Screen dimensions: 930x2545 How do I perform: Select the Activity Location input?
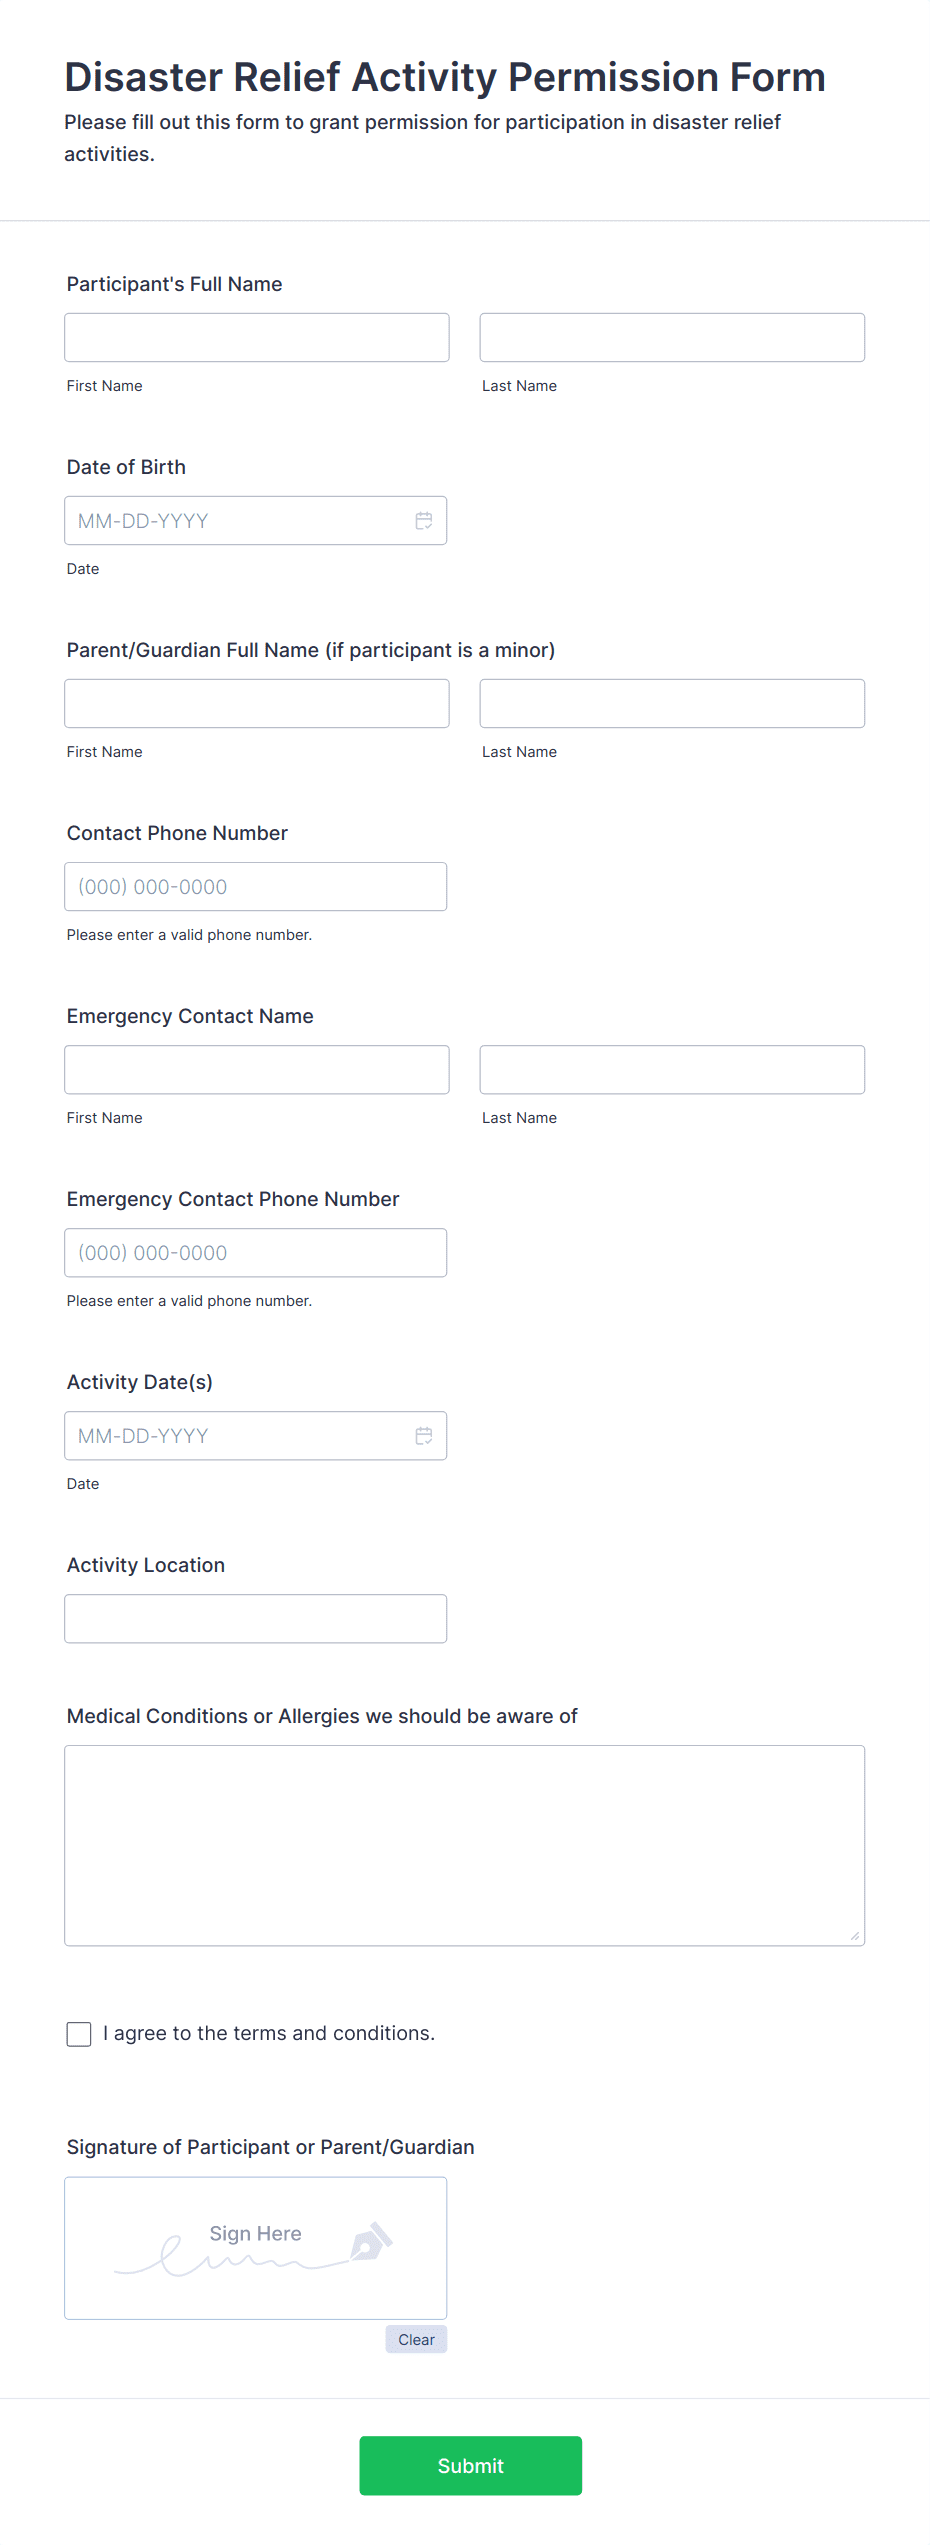[x=256, y=1619]
